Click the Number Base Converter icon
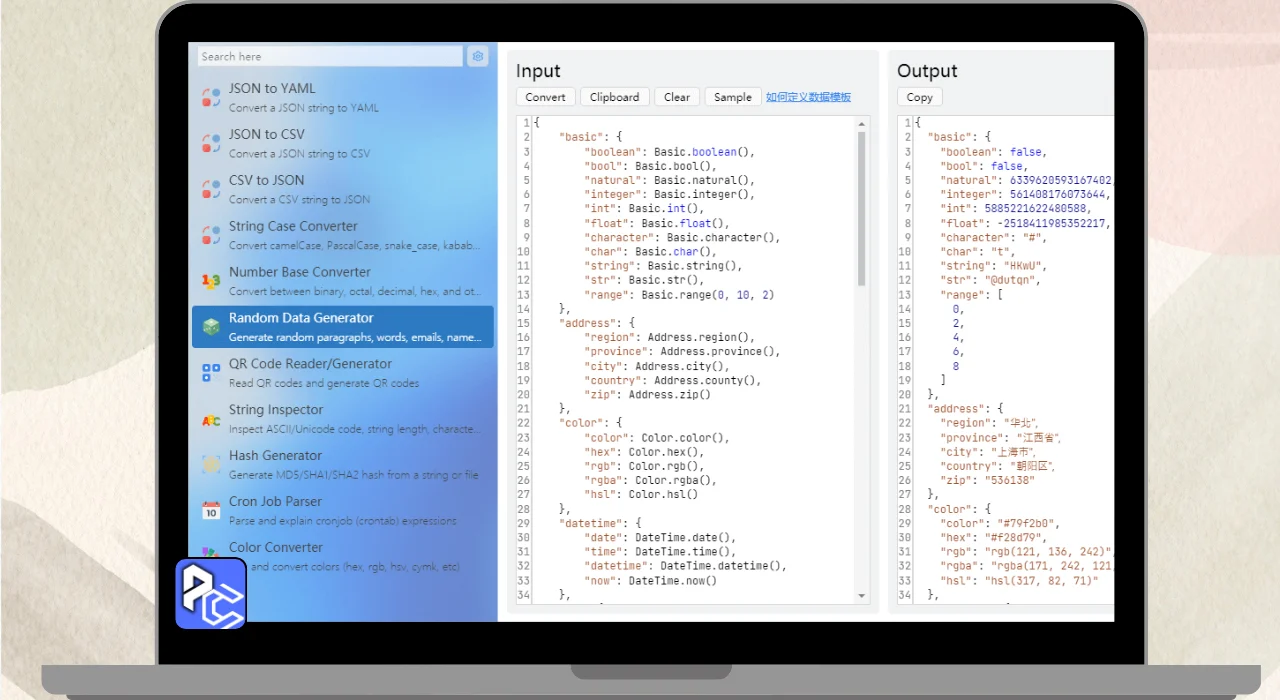This screenshot has width=1280, height=700. (x=211, y=281)
